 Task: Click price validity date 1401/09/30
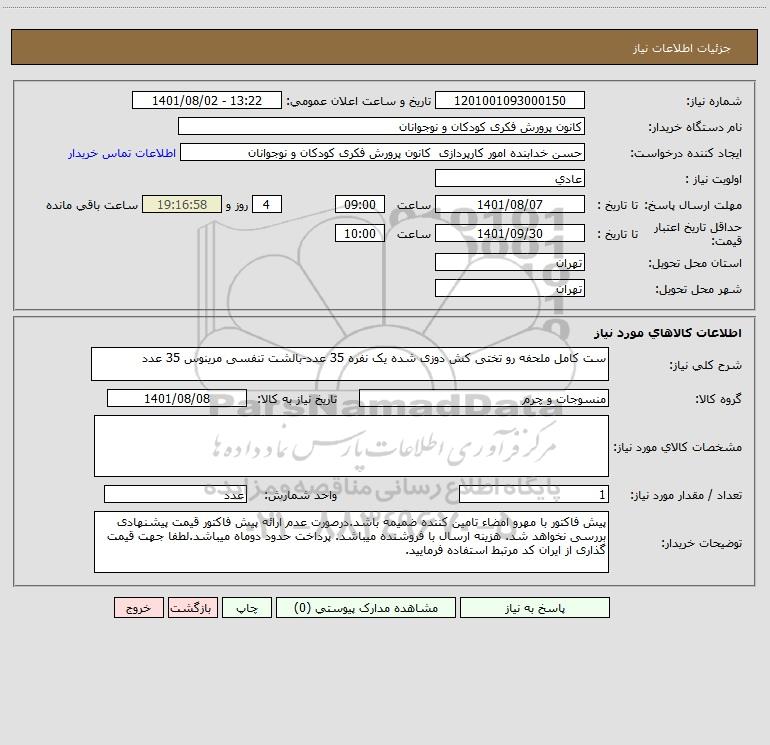(510, 233)
